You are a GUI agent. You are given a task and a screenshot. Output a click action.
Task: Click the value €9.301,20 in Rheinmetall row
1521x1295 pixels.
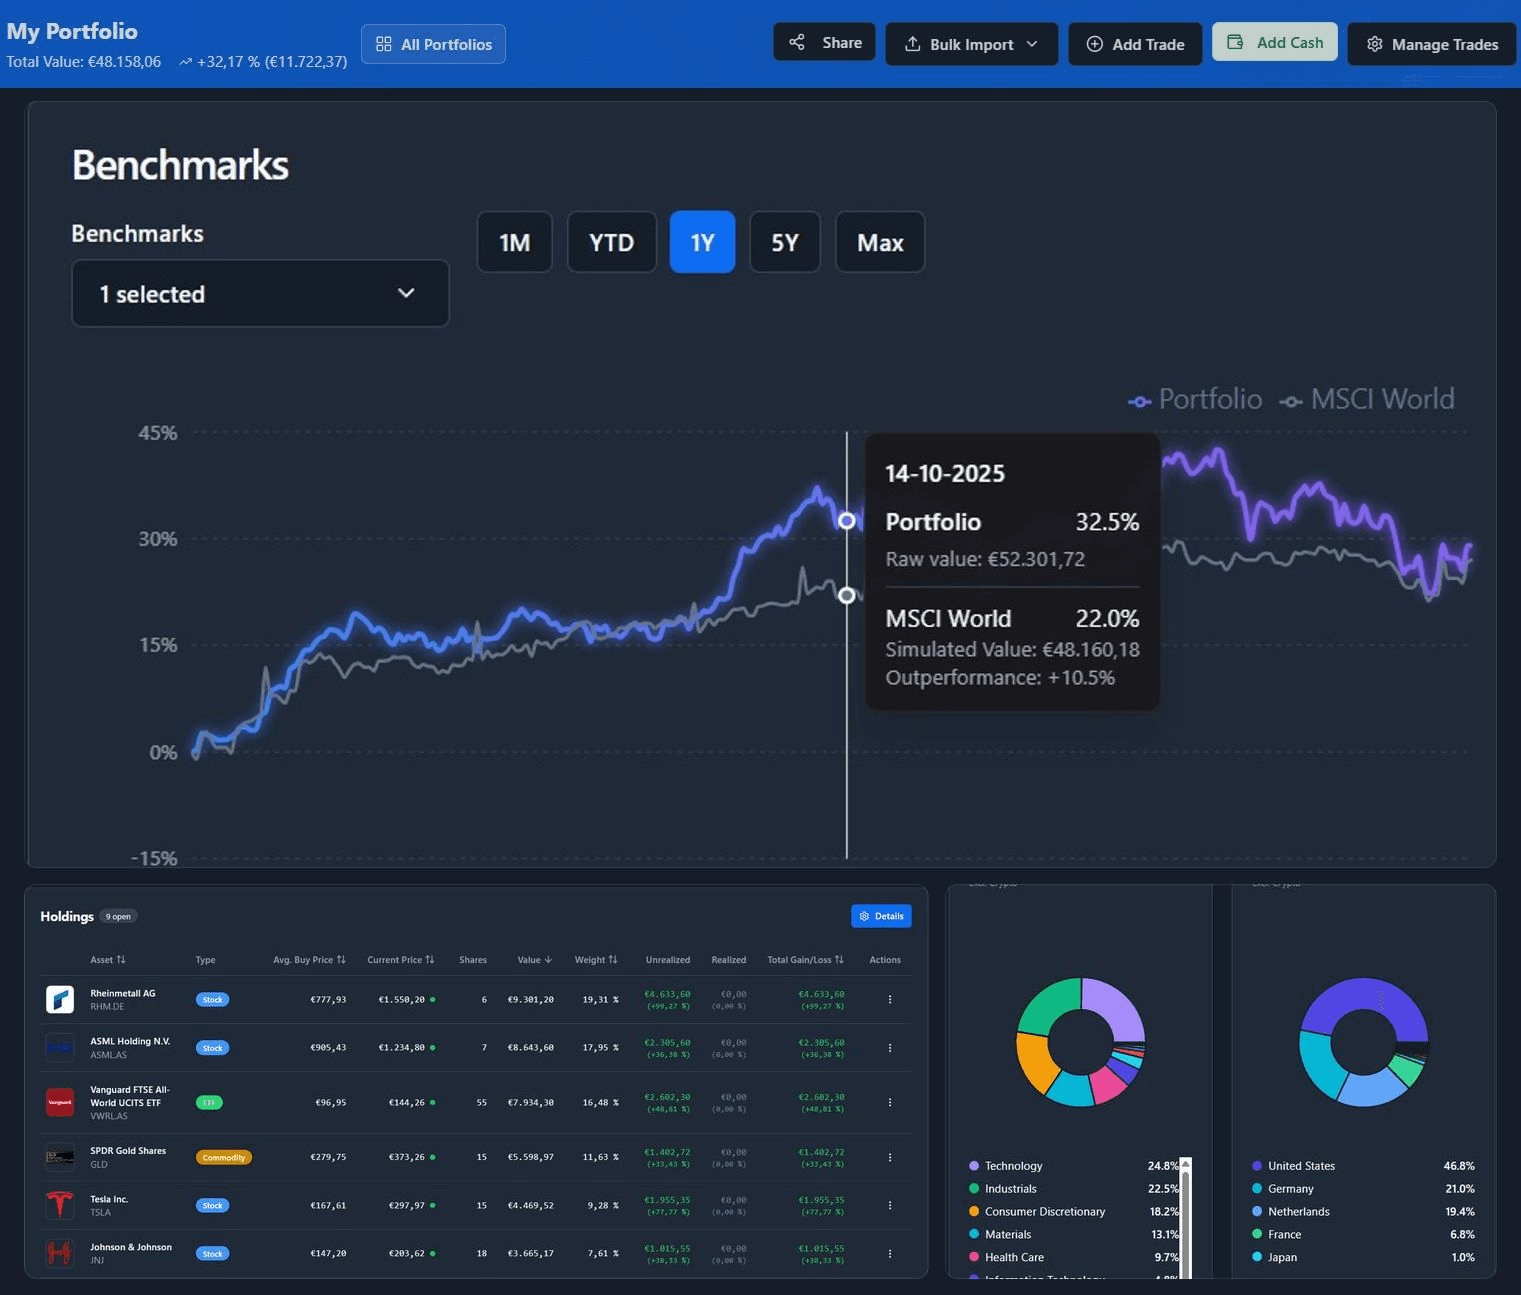[530, 999]
